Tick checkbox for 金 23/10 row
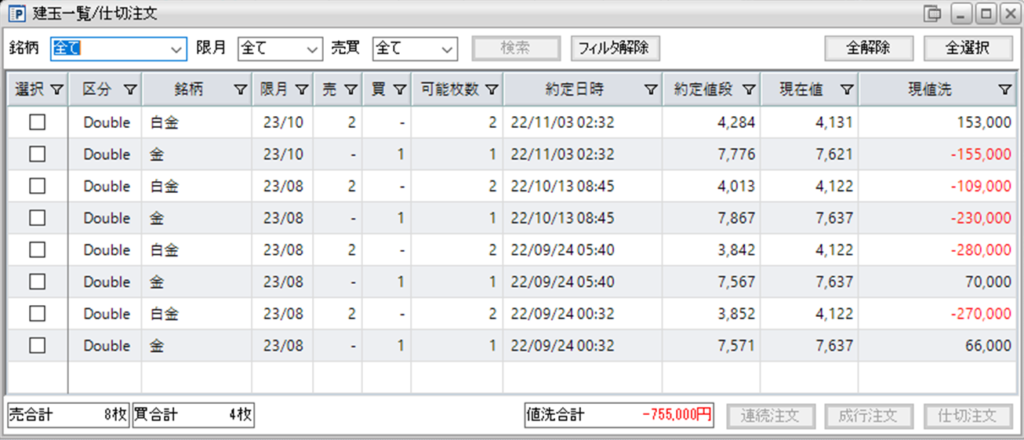 pos(37,154)
